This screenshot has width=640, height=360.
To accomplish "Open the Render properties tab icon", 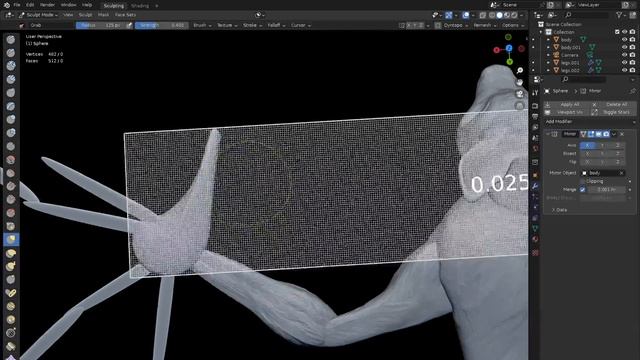I will click(x=535, y=106).
